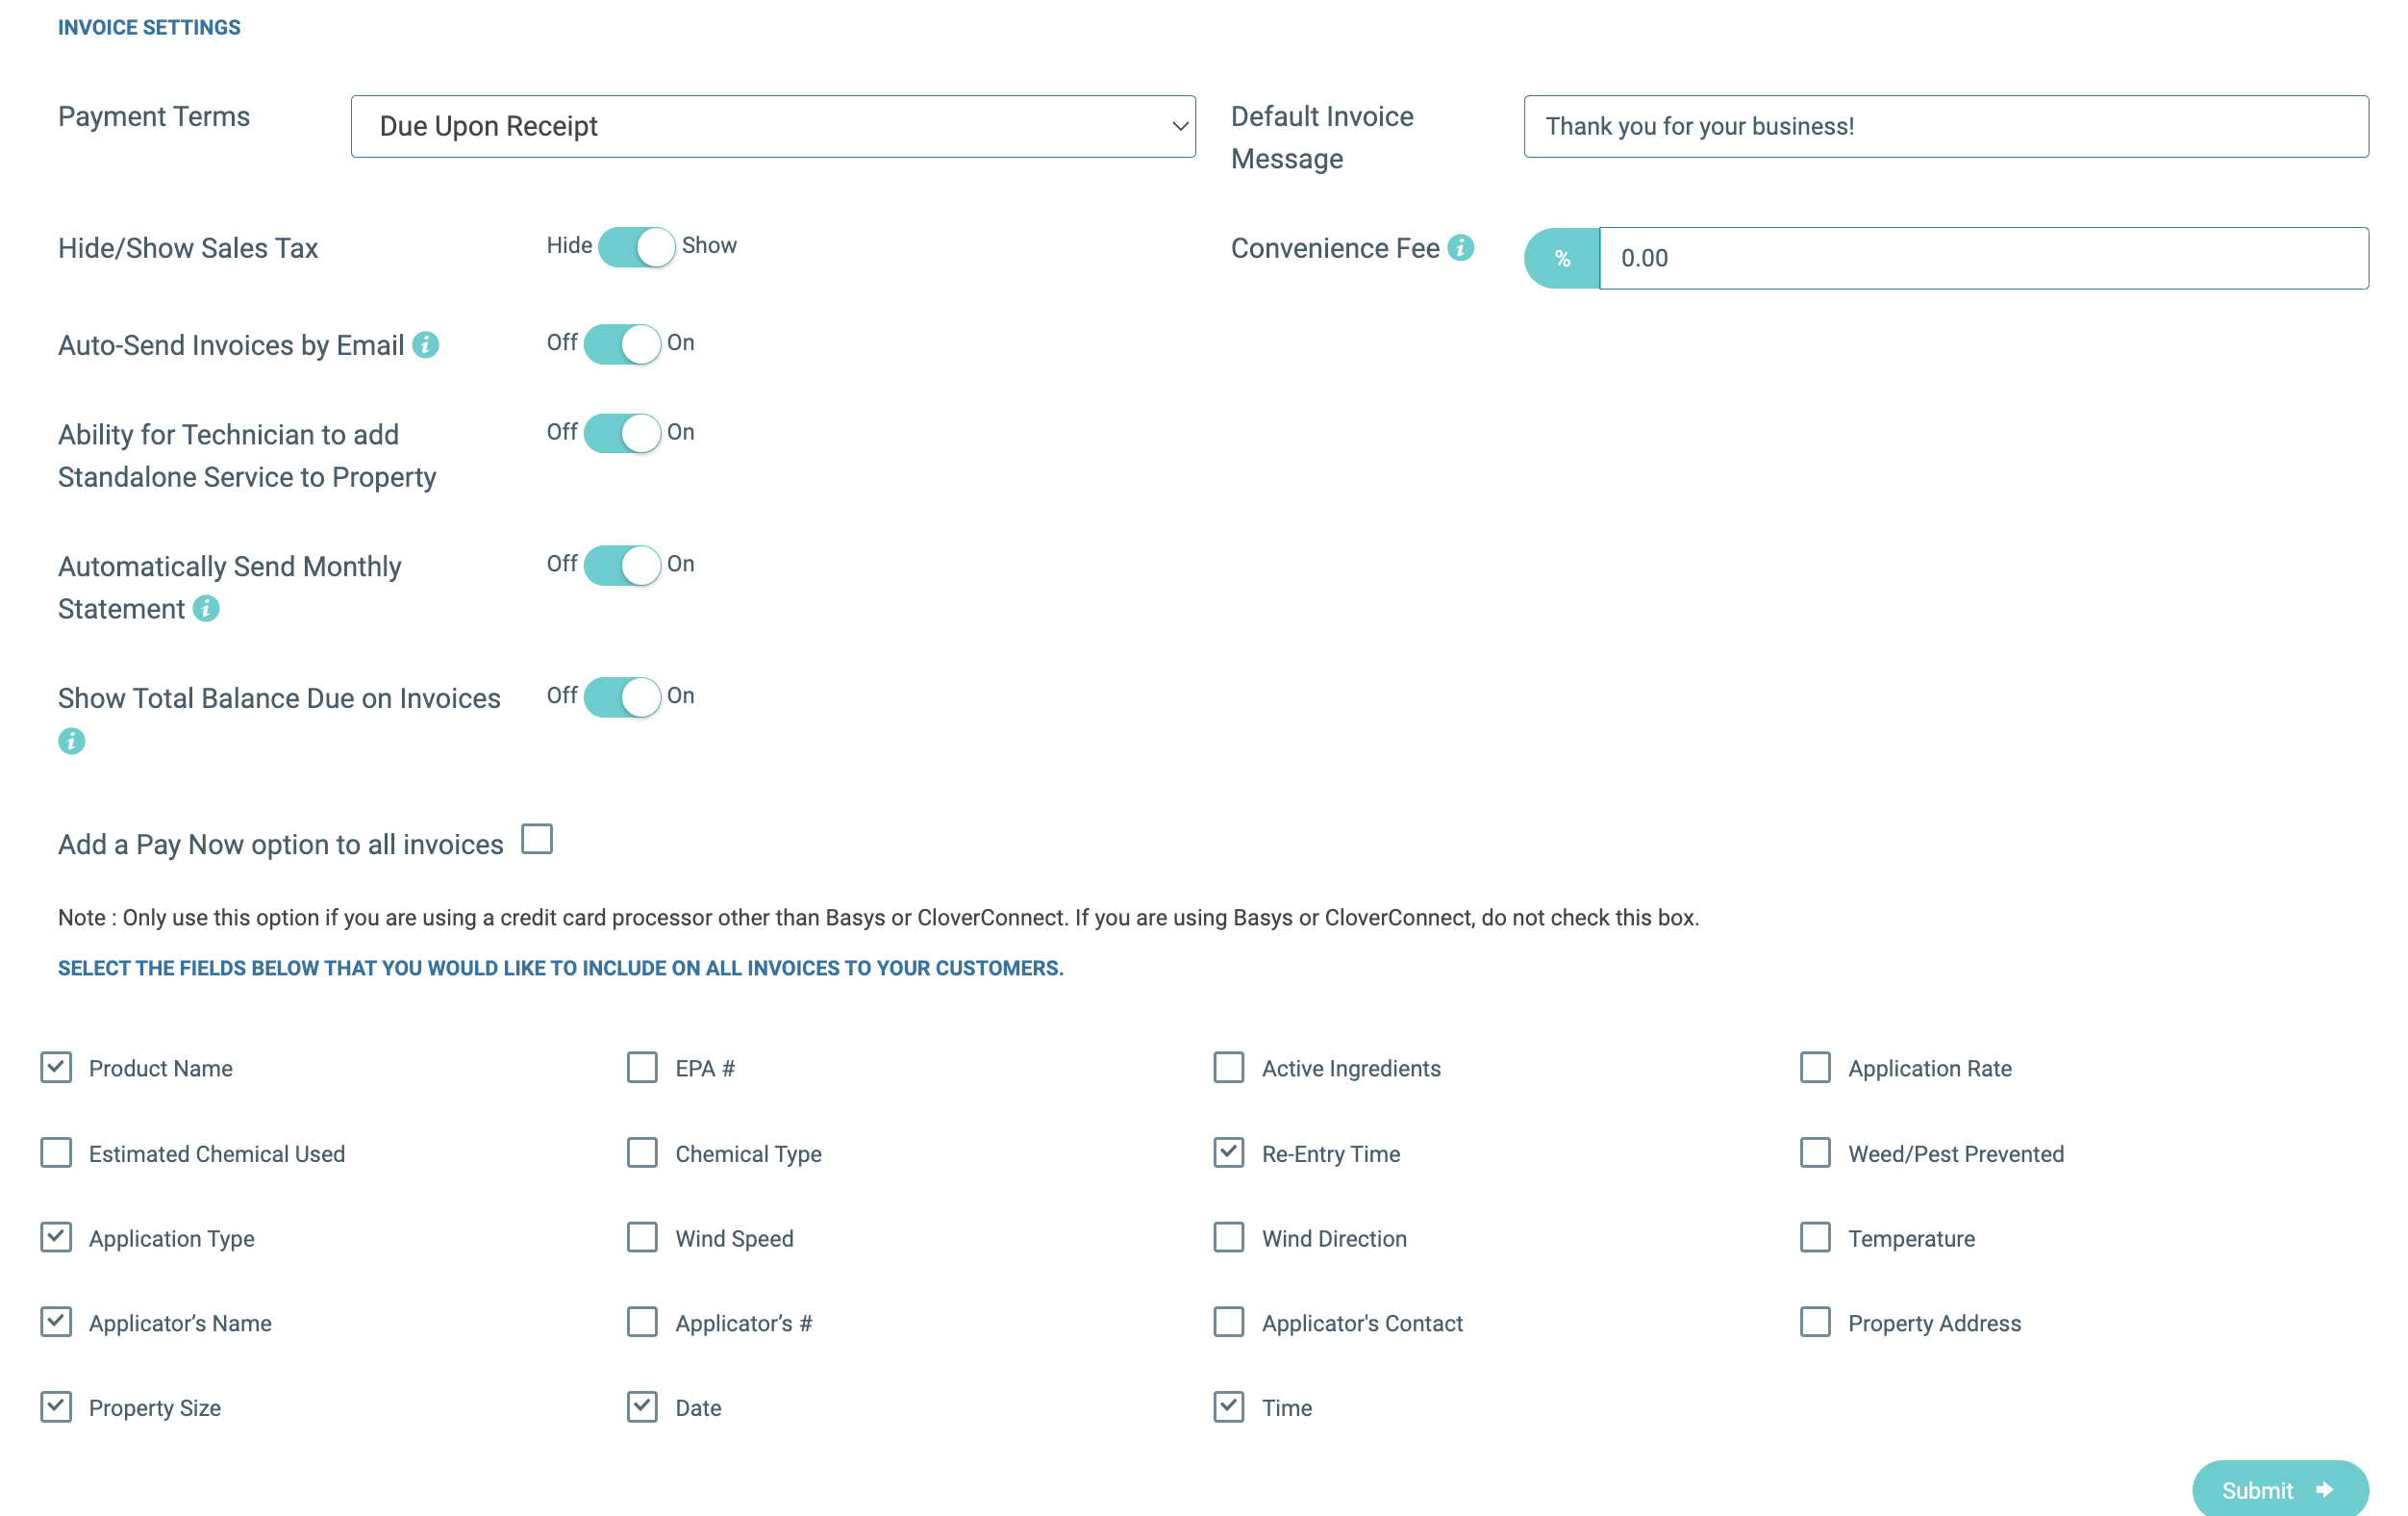This screenshot has width=2408, height=1516.
Task: Toggle Auto-Send Invoices by Email switch
Action: click(622, 344)
